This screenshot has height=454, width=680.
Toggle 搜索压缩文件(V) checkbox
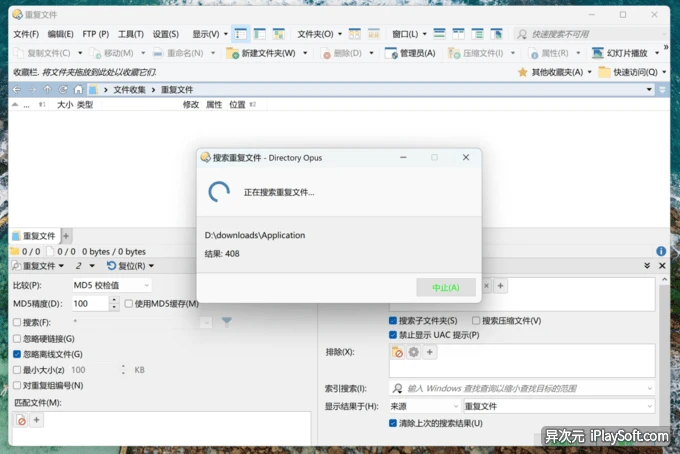pyautogui.click(x=476, y=321)
